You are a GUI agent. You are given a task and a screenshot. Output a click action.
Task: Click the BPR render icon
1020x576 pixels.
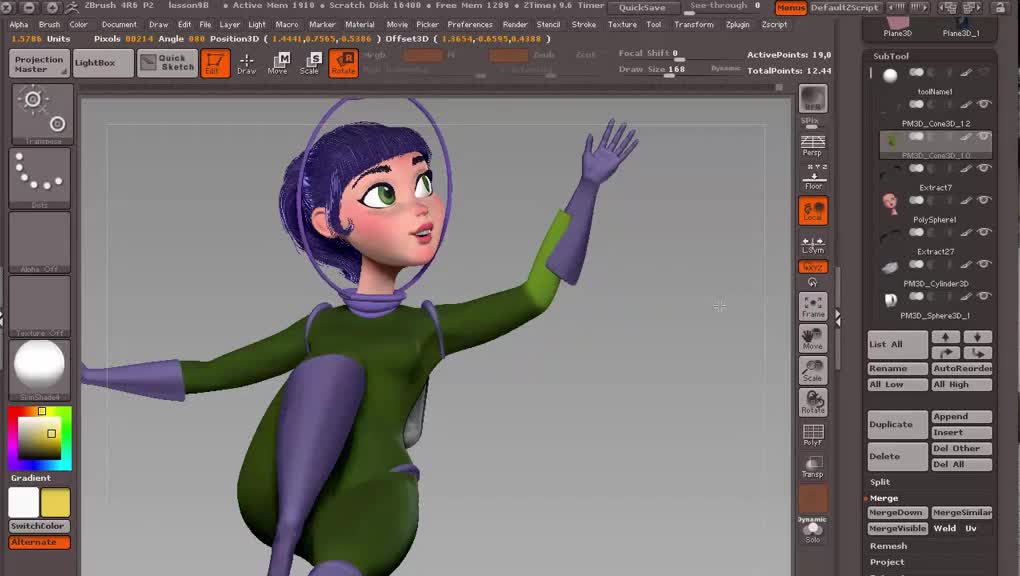tap(813, 99)
